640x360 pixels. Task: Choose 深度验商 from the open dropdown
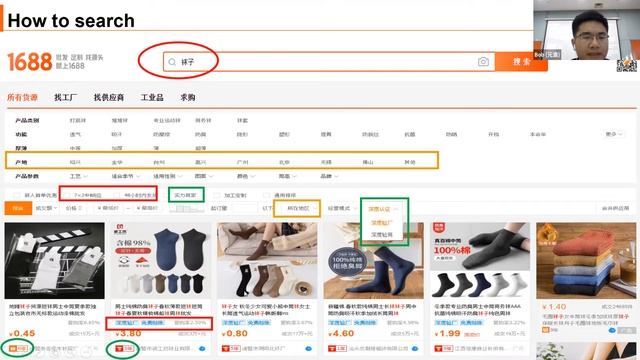pos(382,235)
